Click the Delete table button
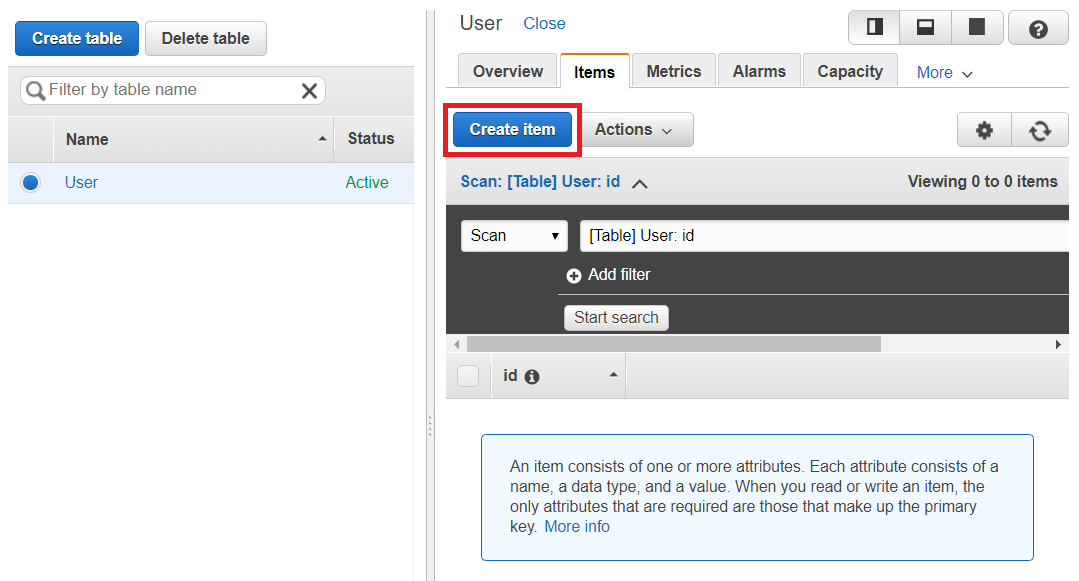Viewport: 1079px width, 581px height. pos(205,39)
